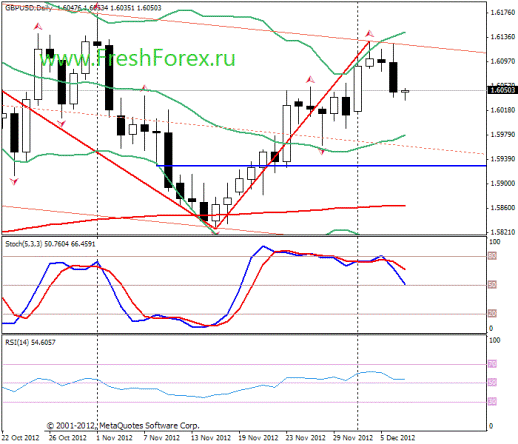The image size is (518, 444).
Task: Click the 26 Oct 2012 date label
Action: [x=68, y=437]
